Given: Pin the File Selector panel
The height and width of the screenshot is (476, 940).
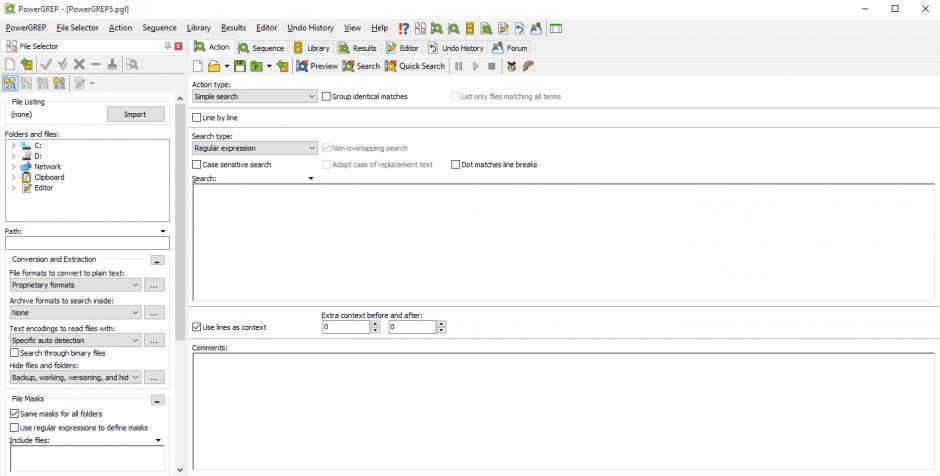Looking at the screenshot, I should coord(168,46).
